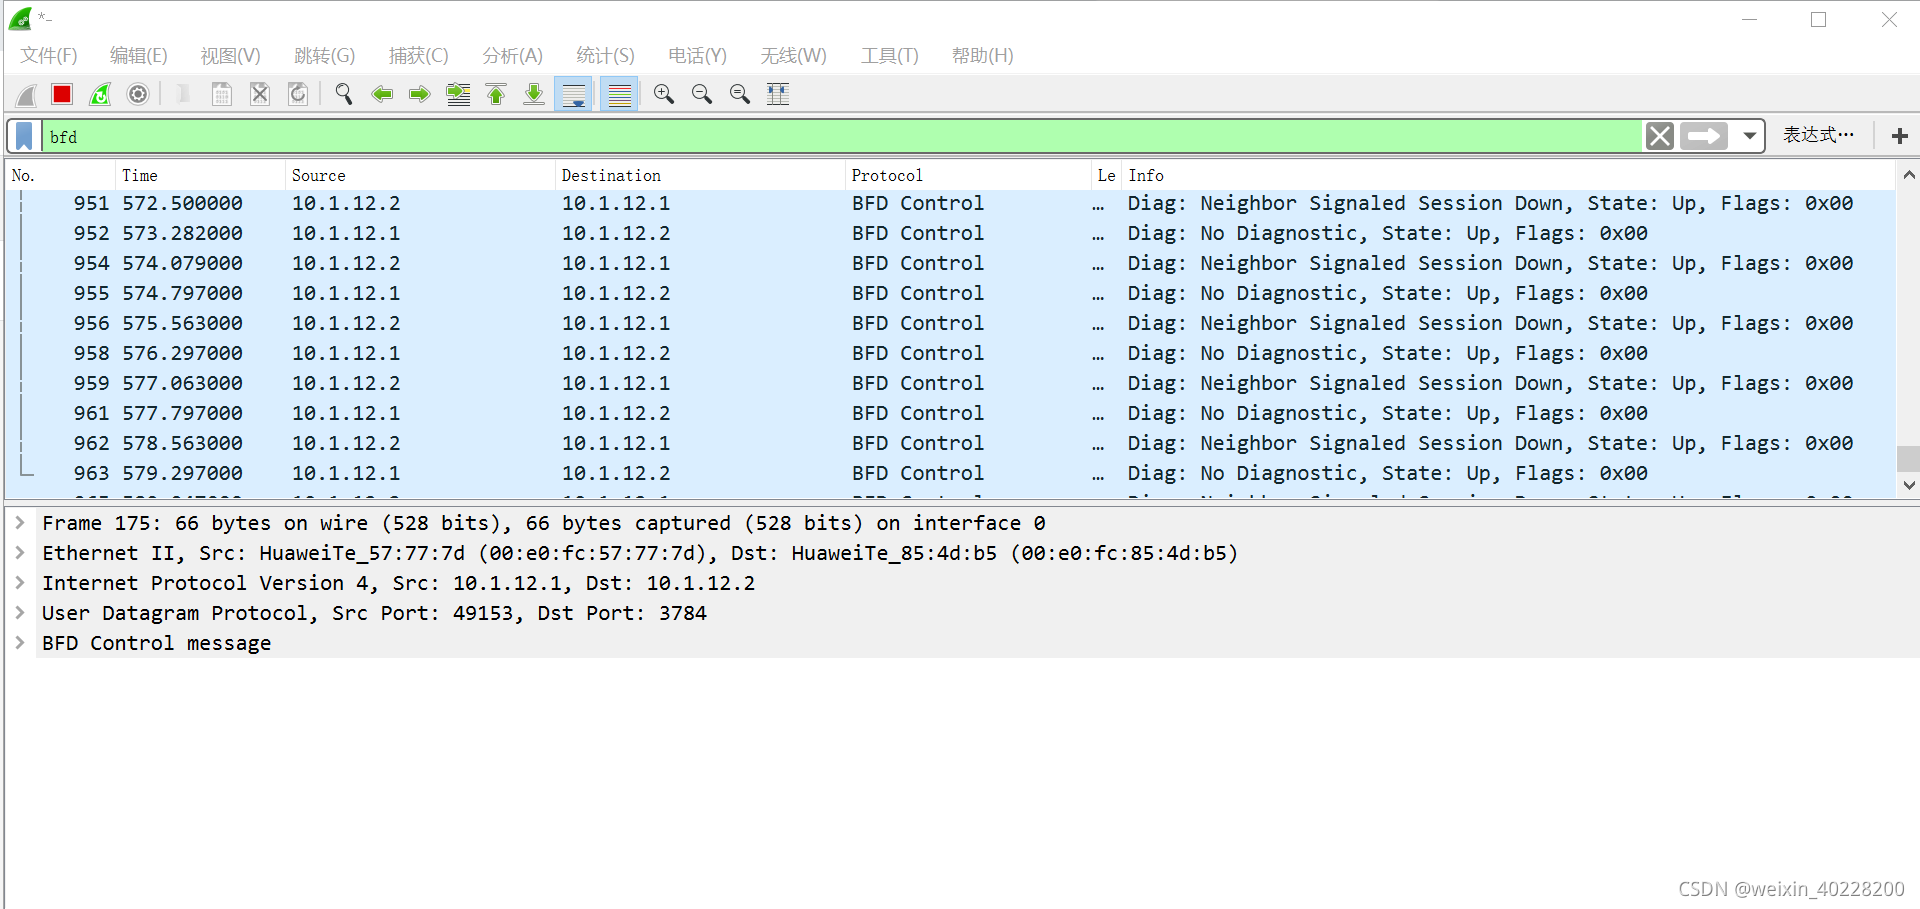
Task: Toggle auto-scroll during live capture
Action: tap(574, 94)
